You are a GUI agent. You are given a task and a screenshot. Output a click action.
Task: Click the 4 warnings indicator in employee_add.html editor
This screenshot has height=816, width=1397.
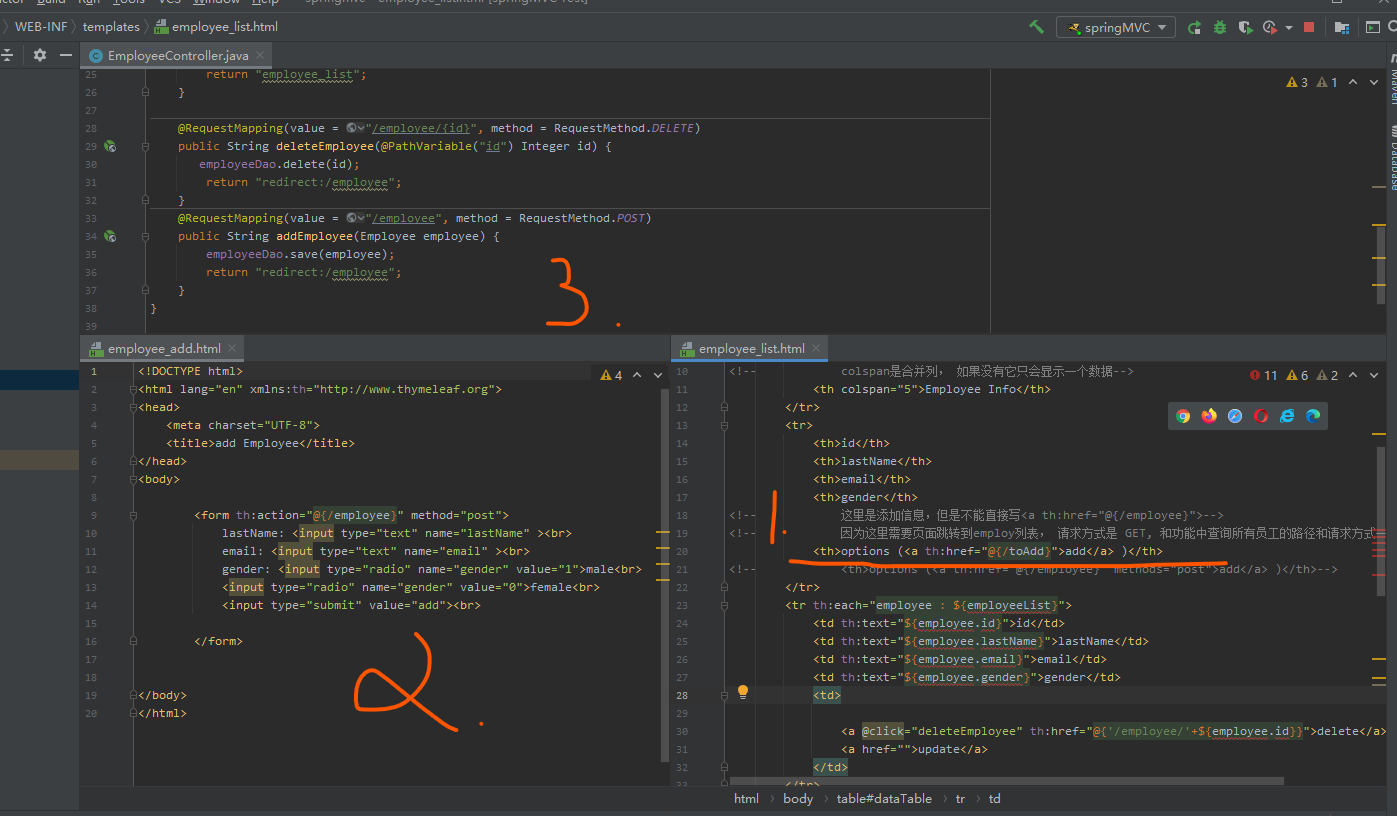611,375
